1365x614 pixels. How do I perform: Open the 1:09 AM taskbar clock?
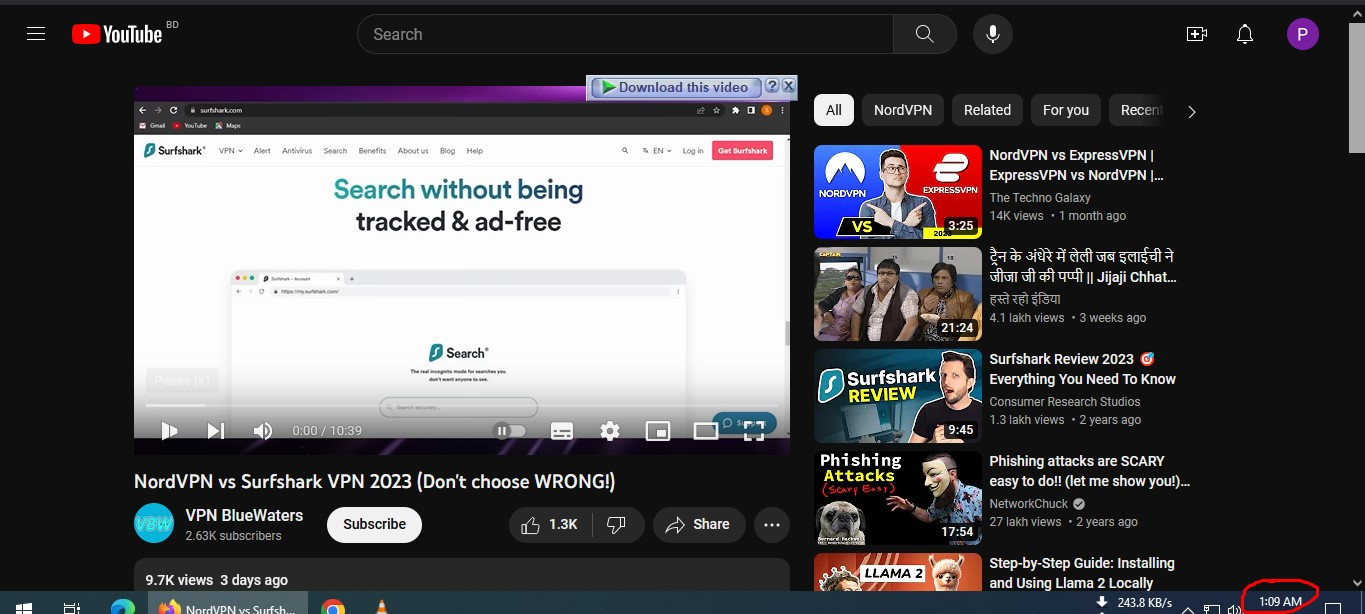(x=1280, y=602)
